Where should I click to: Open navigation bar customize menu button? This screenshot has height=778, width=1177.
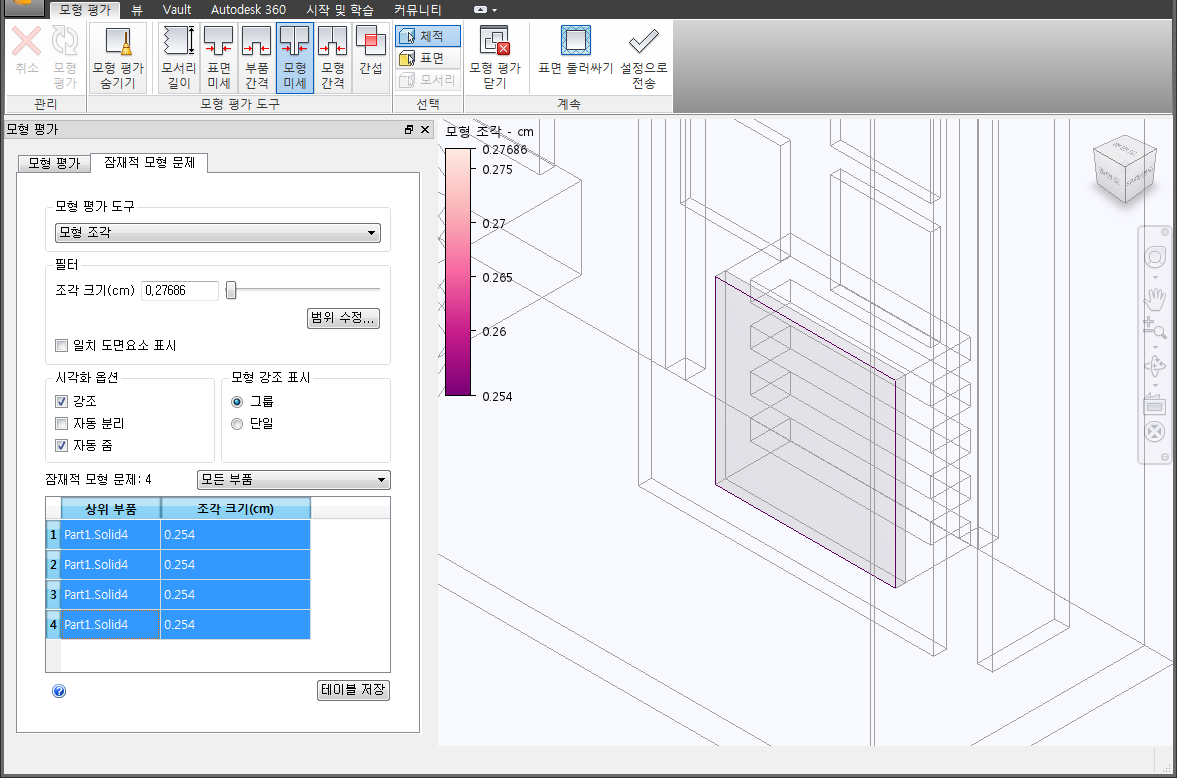point(1165,457)
